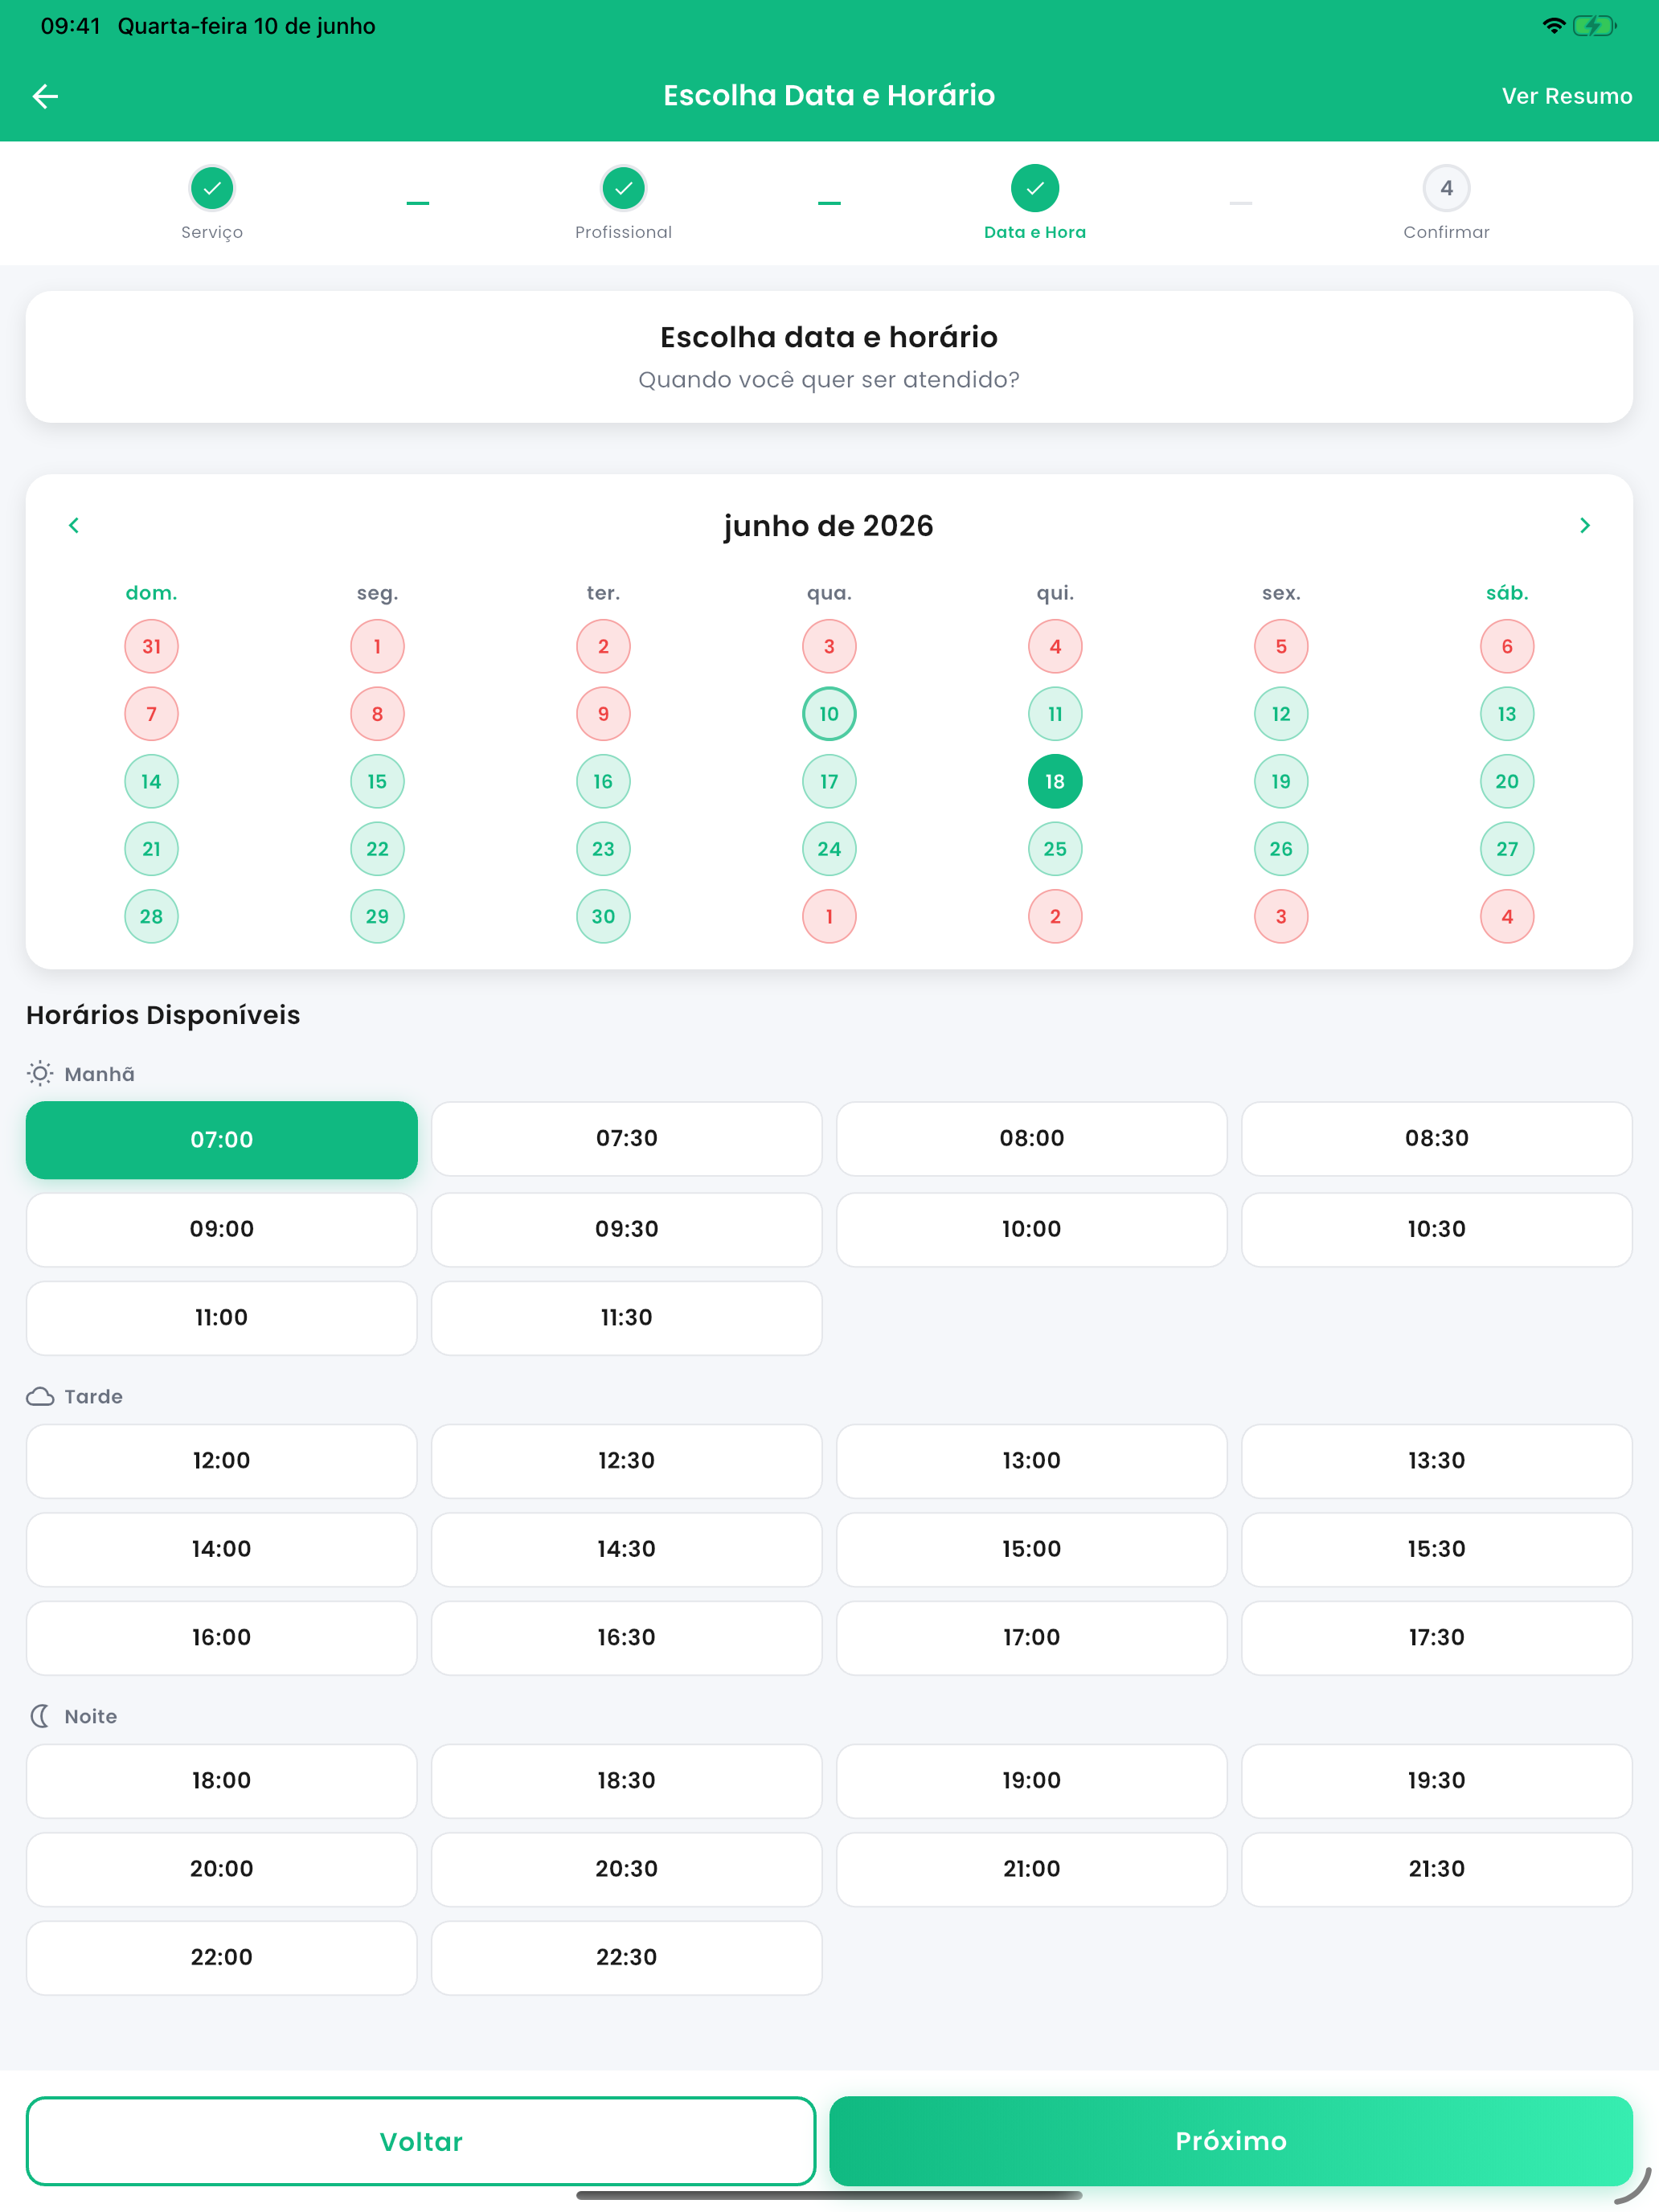Advance calendar to next month
Screen dimensions: 1659x2212
[1584, 525]
